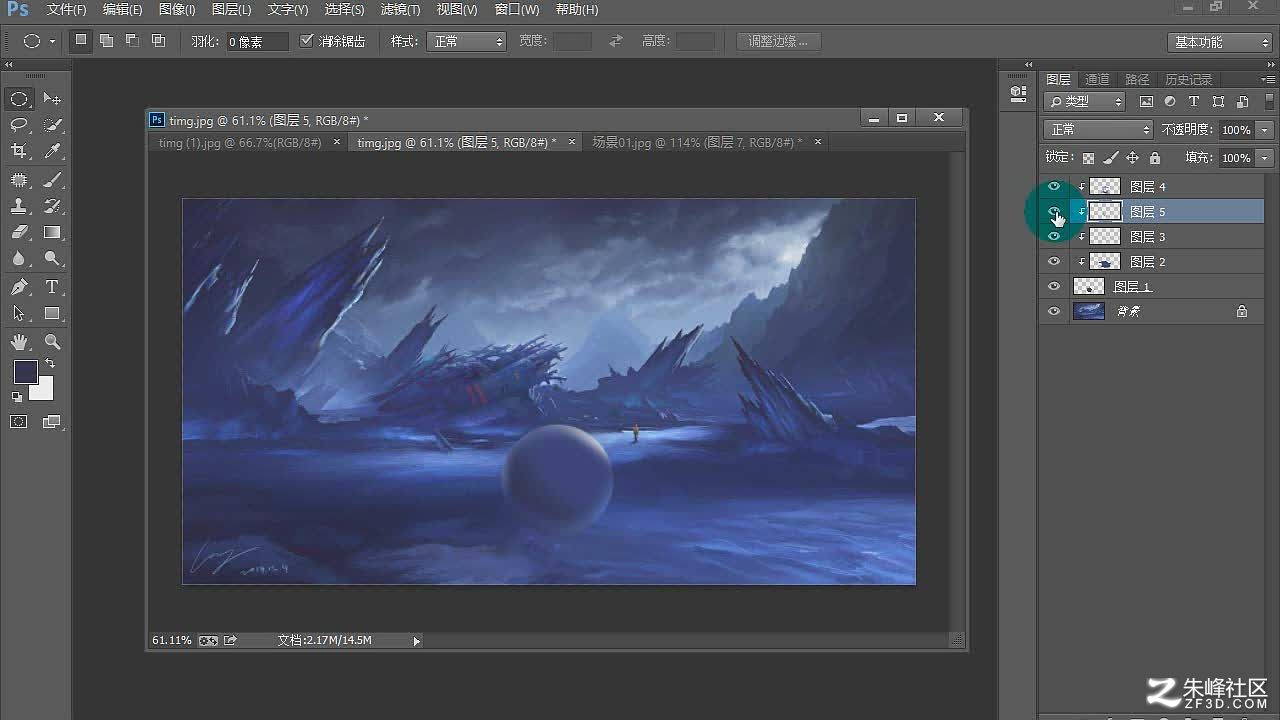Click Add to Selection mode icon
1280x720 pixels.
pos(106,41)
